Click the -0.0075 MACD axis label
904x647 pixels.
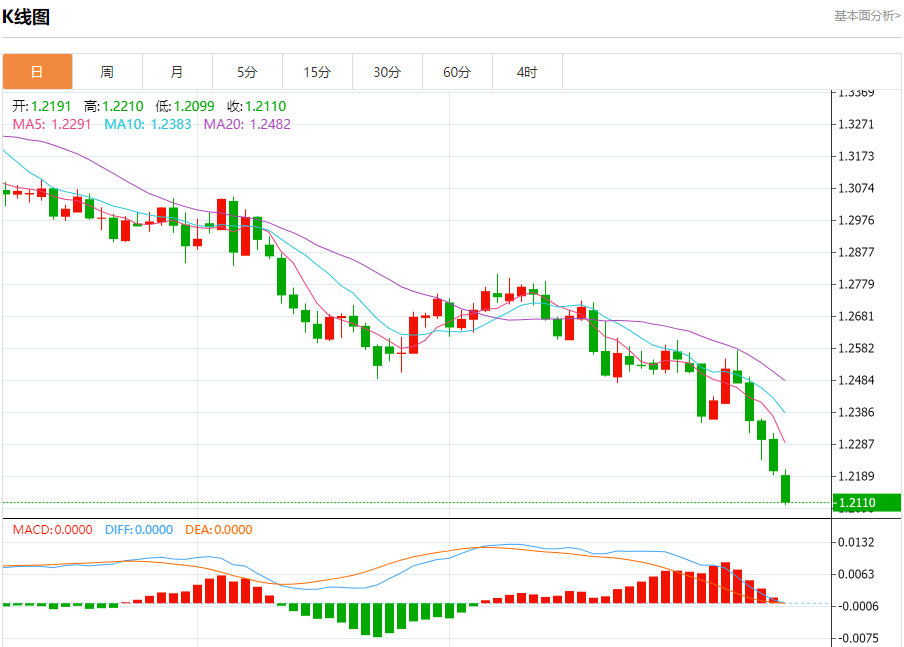(x=856, y=638)
